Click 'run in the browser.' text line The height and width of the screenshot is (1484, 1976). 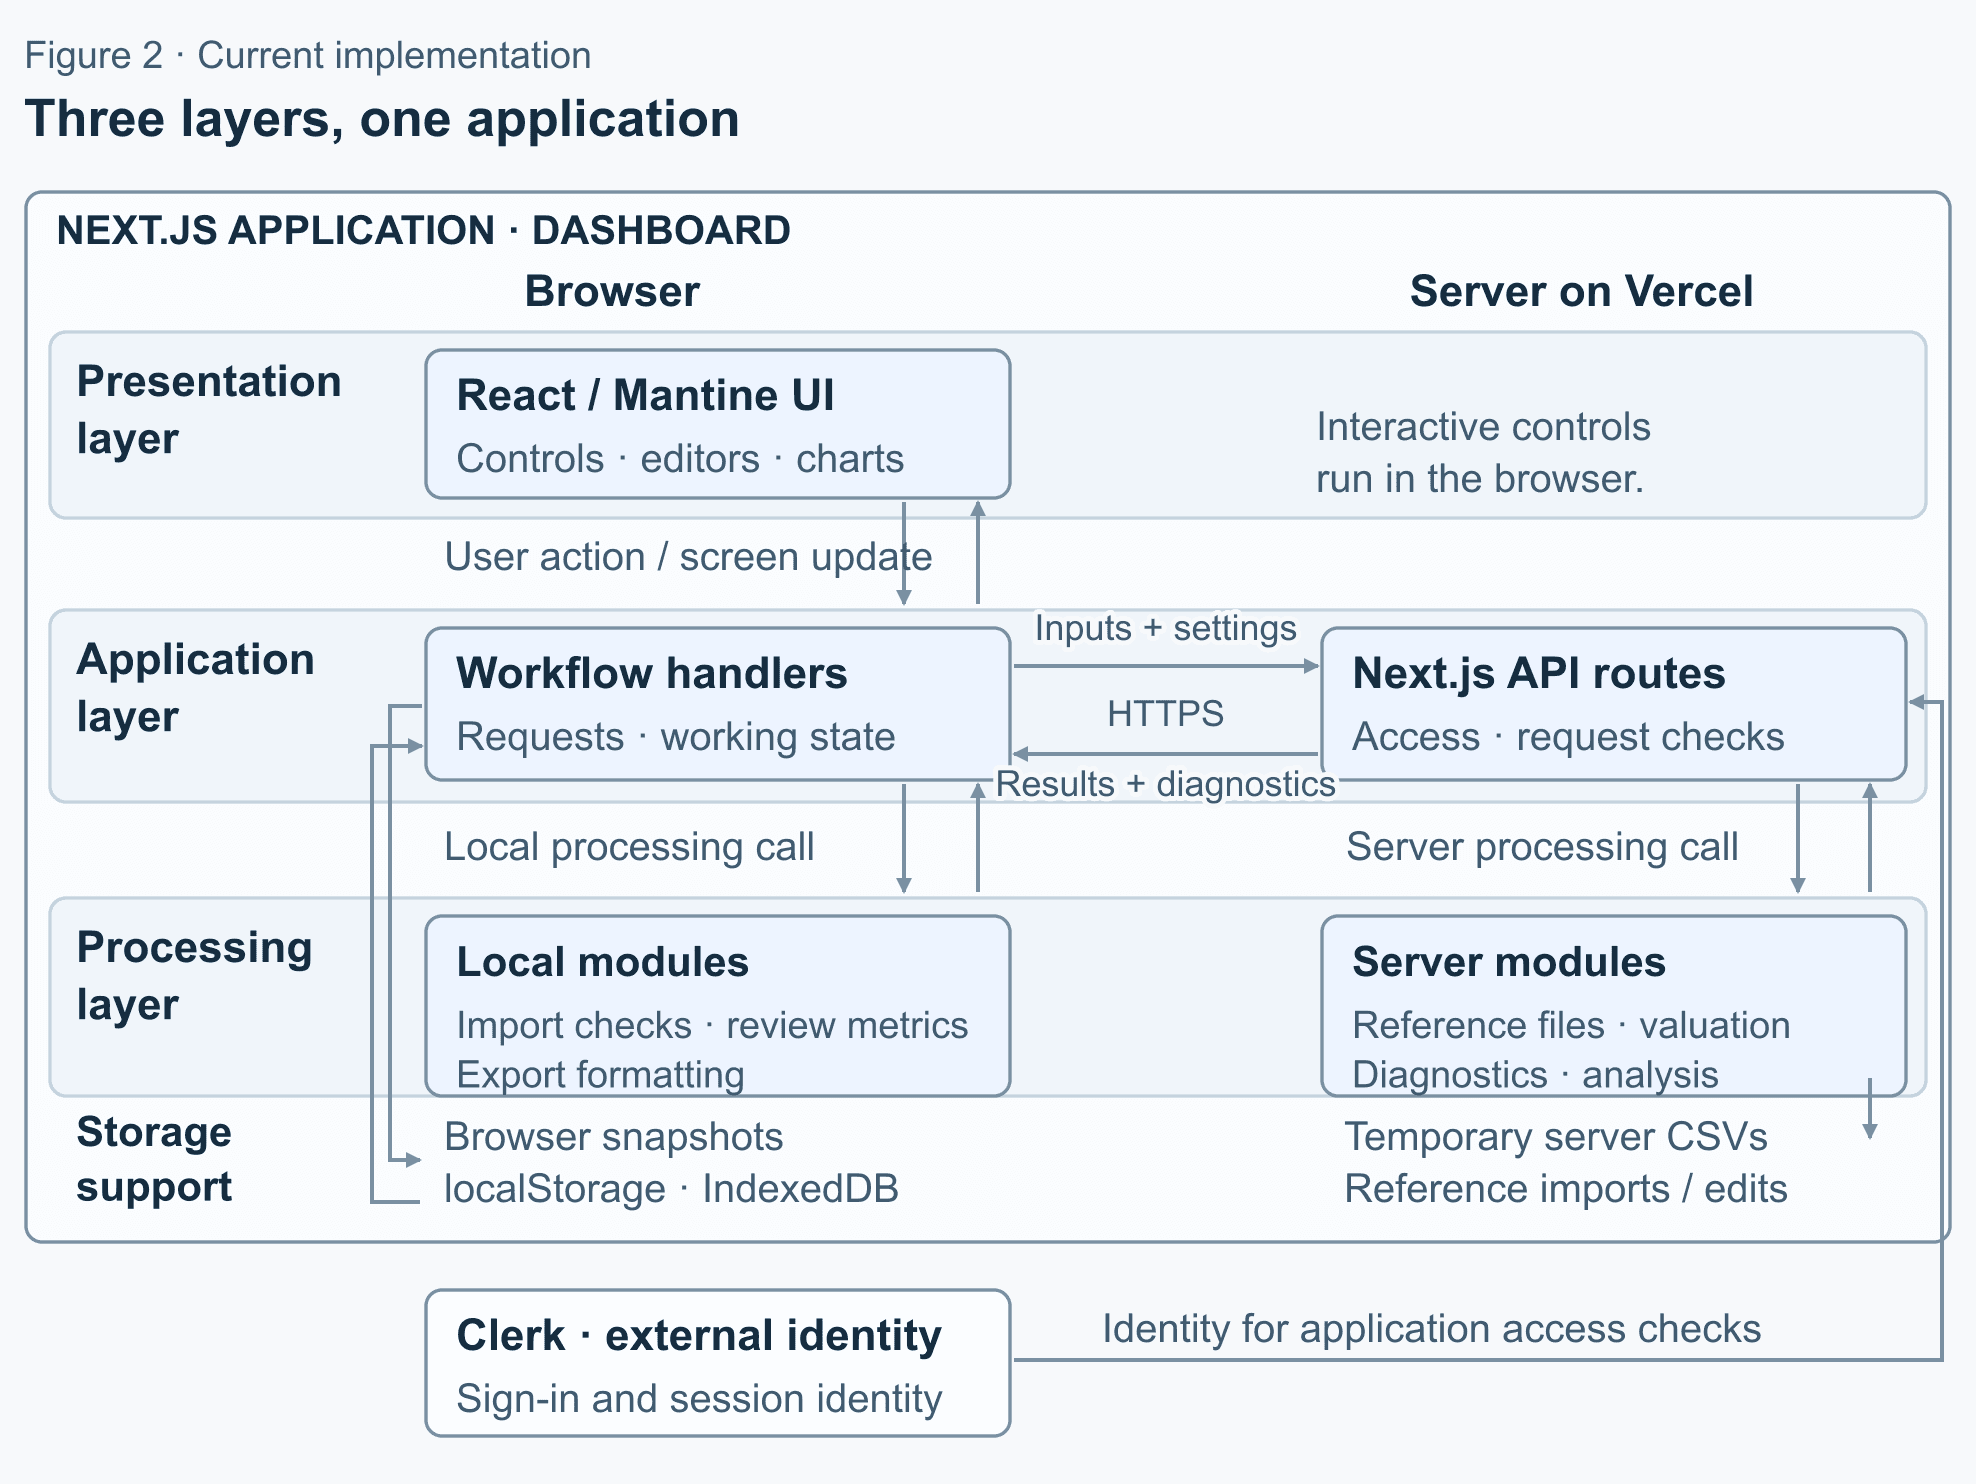1480,479
